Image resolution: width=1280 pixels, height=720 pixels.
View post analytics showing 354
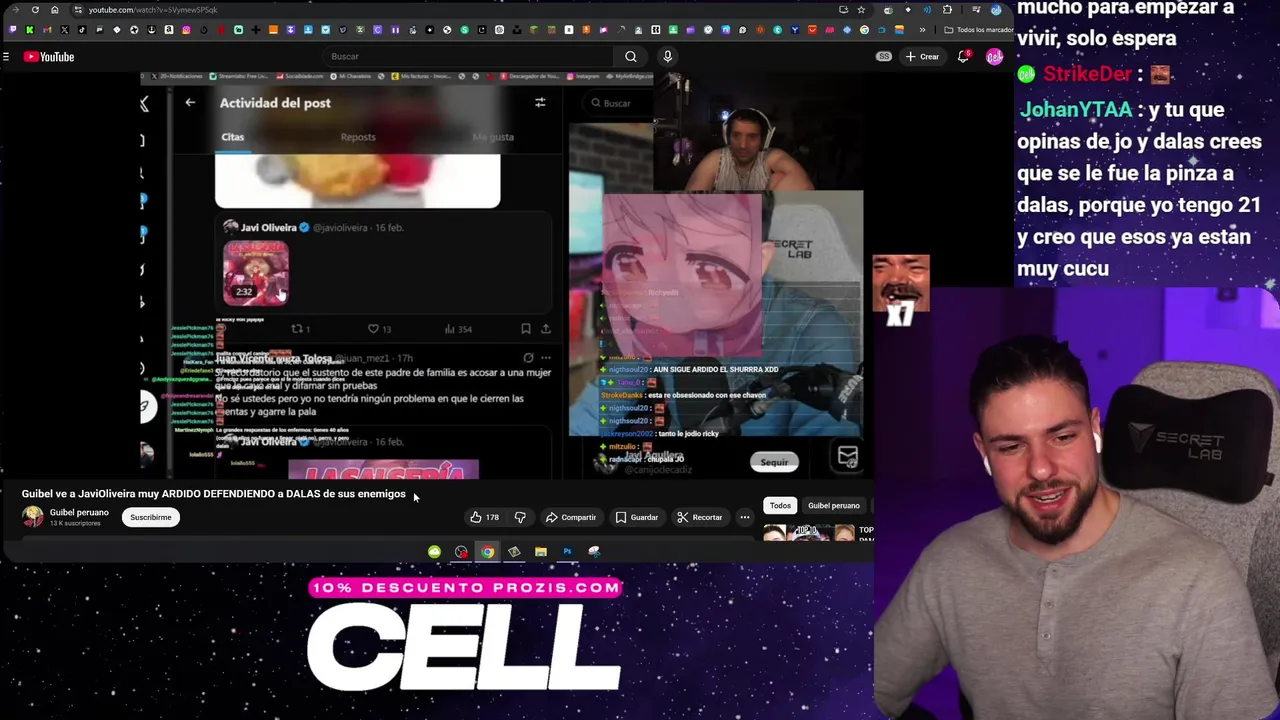point(457,329)
